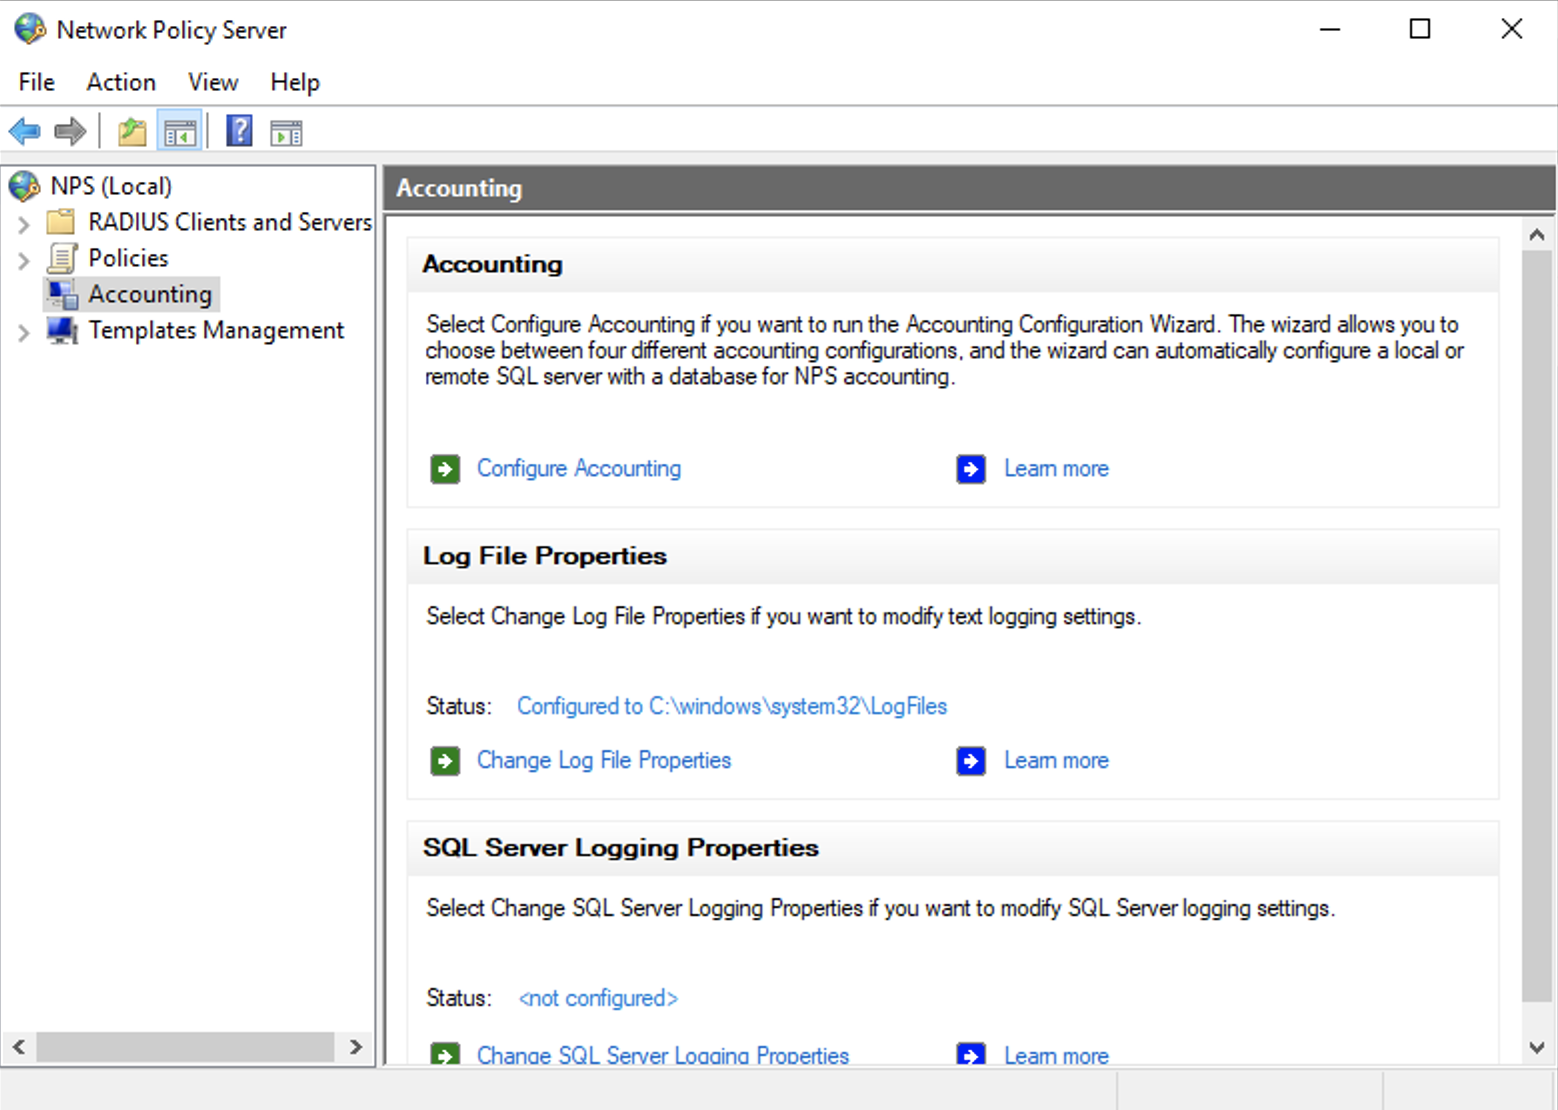This screenshot has width=1558, height=1110.
Task: Click the Accounting title in the gray header bar
Action: click(x=459, y=188)
